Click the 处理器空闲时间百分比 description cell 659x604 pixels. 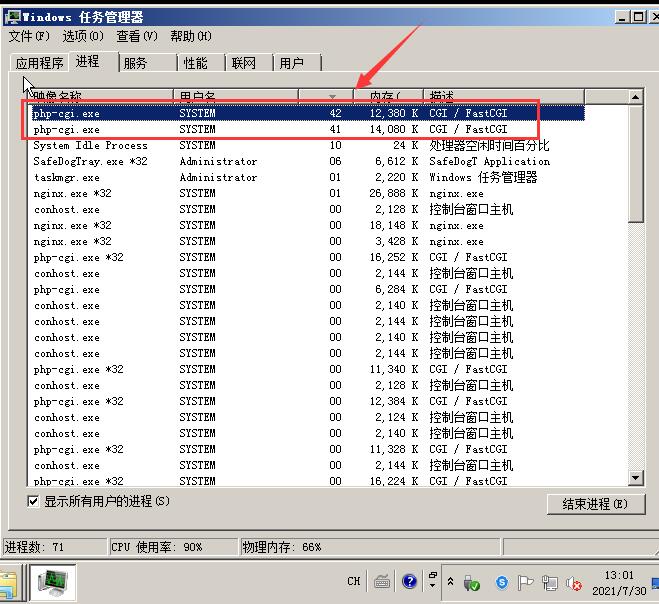489,145
